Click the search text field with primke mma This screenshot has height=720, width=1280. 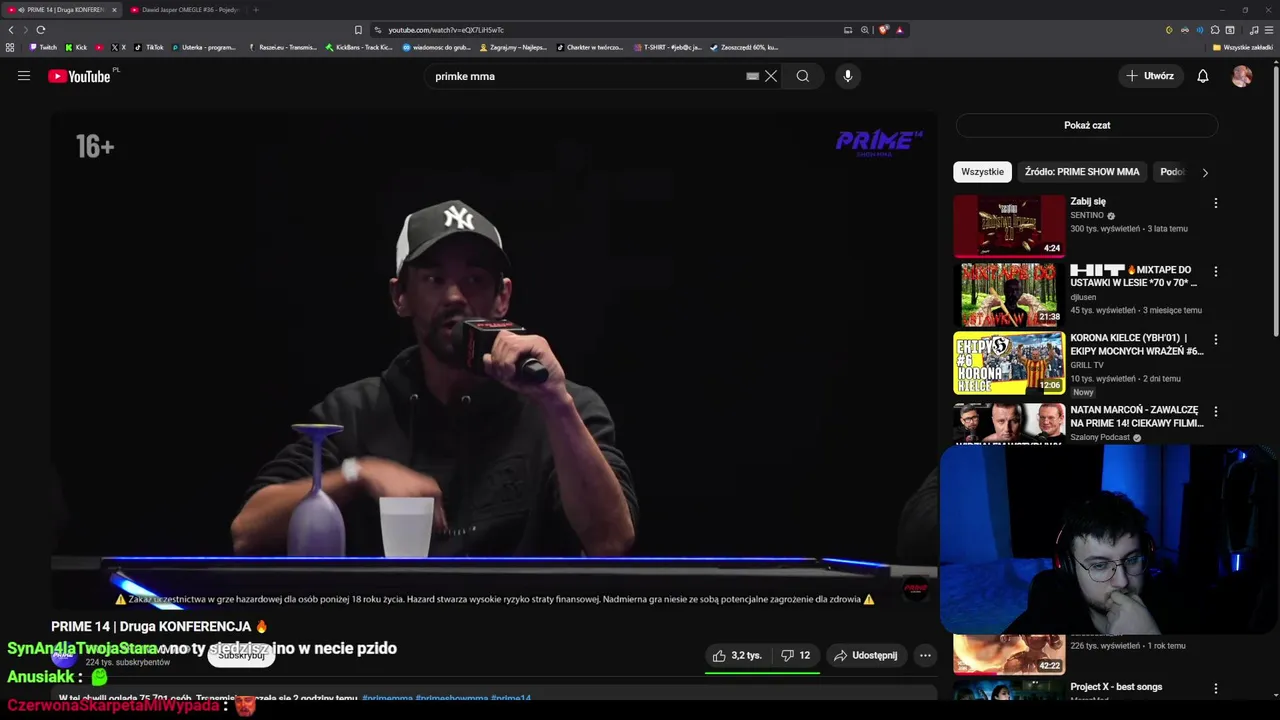(590, 76)
